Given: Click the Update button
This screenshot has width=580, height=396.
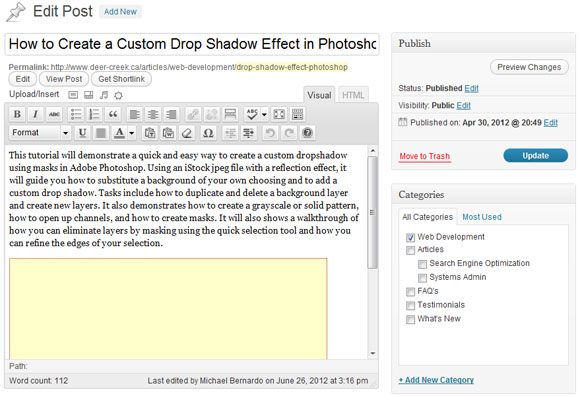Looking at the screenshot, I should [536, 156].
